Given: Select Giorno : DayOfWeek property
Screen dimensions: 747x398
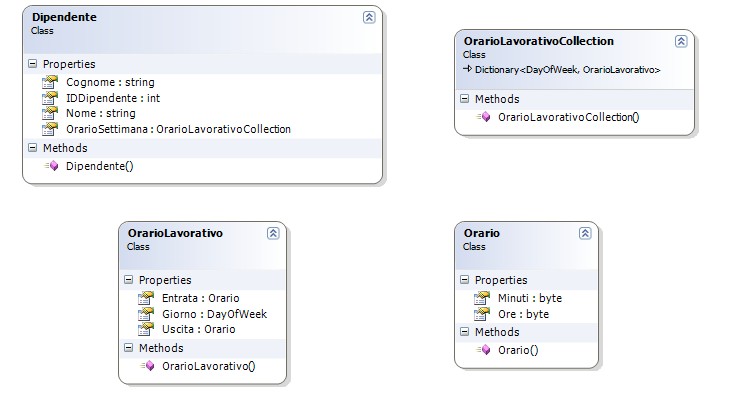Looking at the screenshot, I should click(214, 314).
